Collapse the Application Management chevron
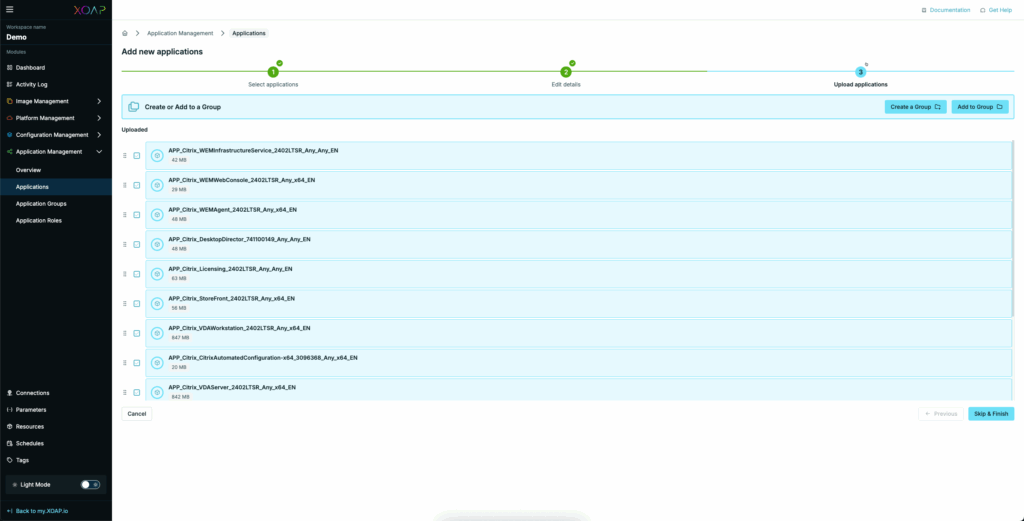1024x521 pixels. pyautogui.click(x=99, y=151)
